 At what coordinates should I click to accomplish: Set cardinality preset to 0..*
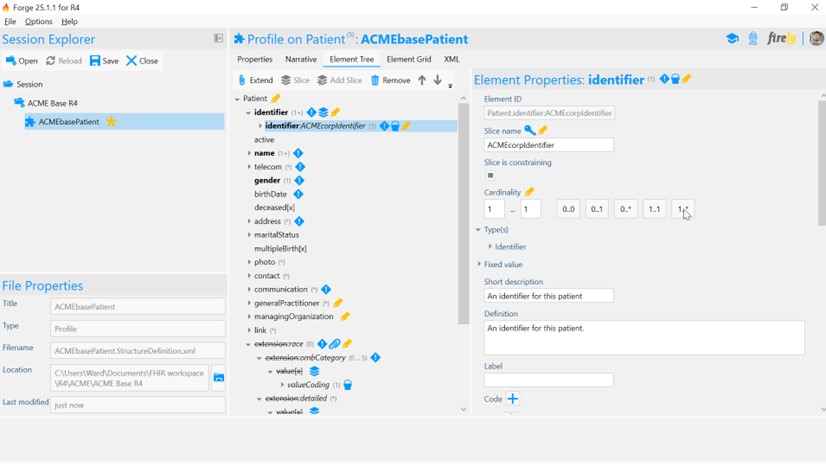625,209
